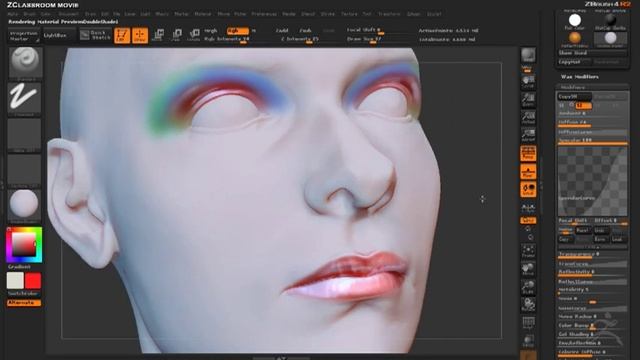This screenshot has width=640, height=360.
Task: Open the Document menu
Action: pos(69,14)
